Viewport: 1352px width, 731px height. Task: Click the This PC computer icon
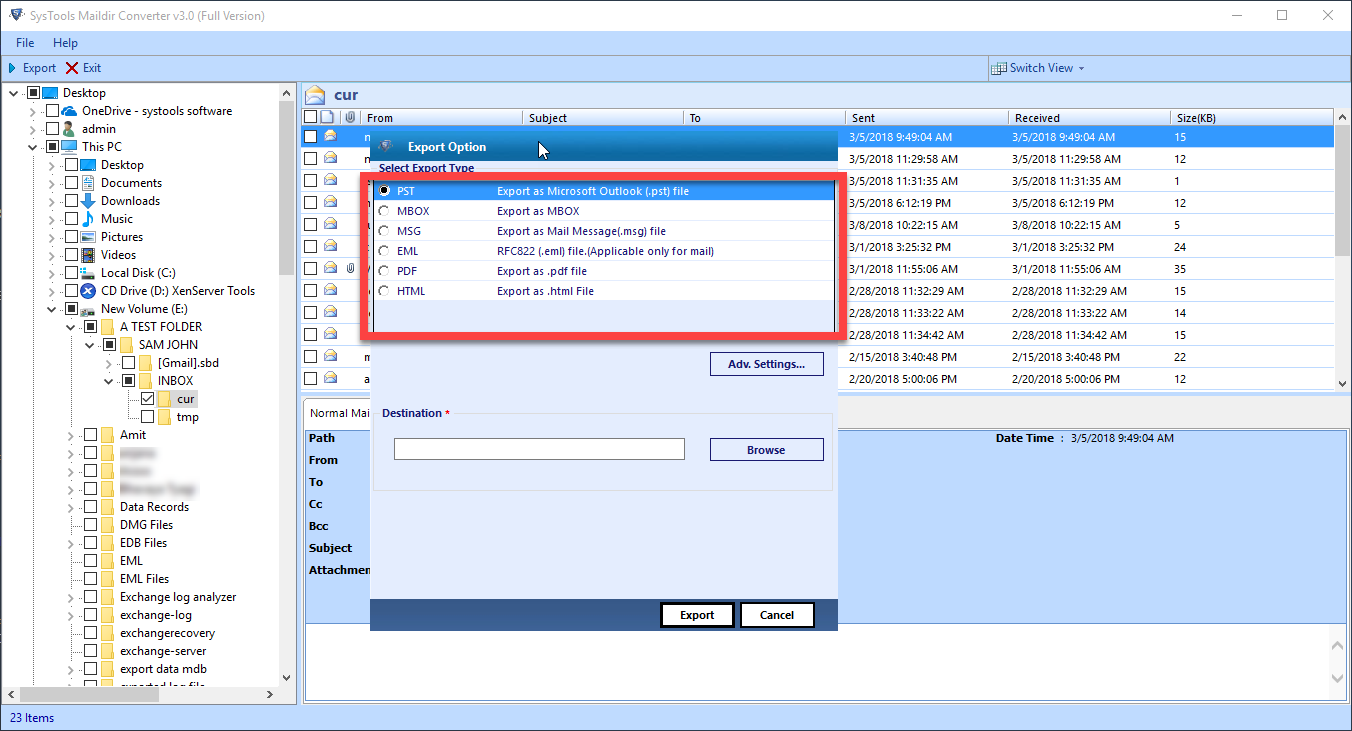click(69, 147)
